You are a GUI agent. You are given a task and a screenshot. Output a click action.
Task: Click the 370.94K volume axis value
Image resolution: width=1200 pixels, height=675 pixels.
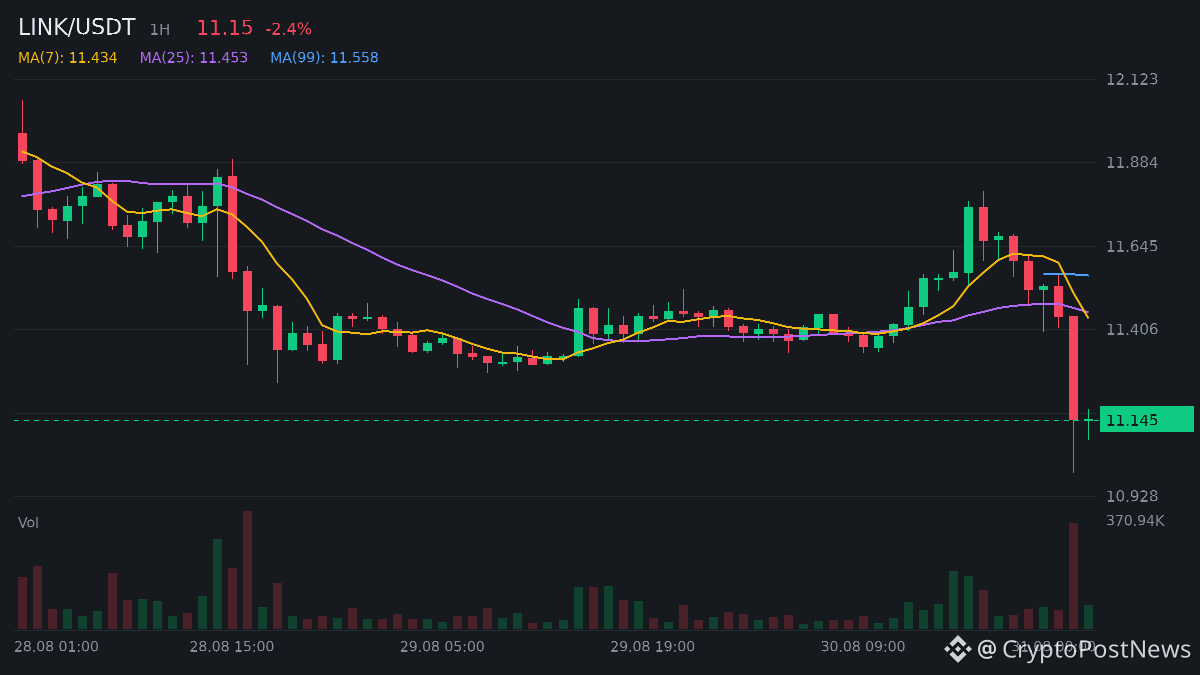(x=1135, y=521)
